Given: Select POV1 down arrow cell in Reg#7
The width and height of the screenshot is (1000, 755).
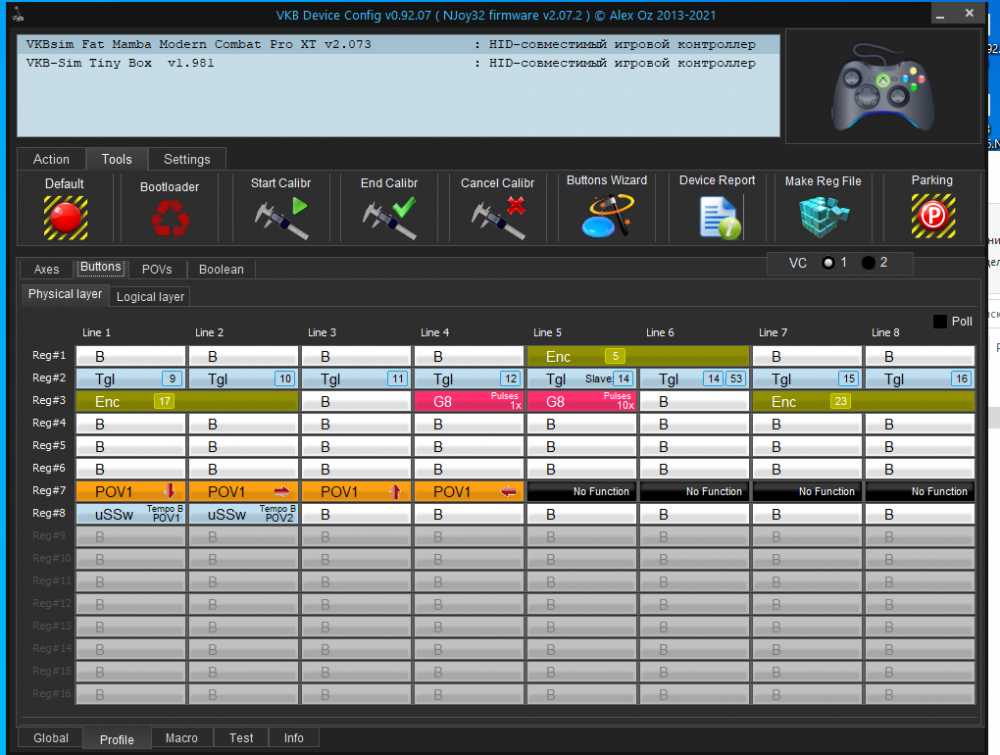Looking at the screenshot, I should pyautogui.click(x=131, y=492).
